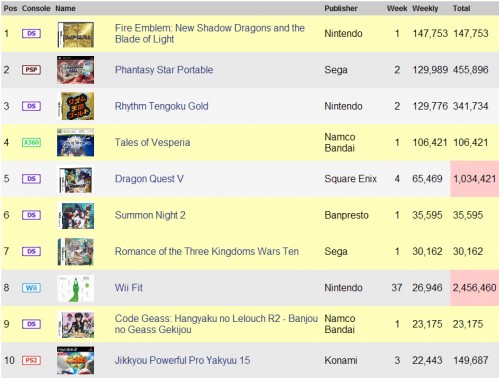
Task: Follow the Summon Night 2 link
Action: [150, 215]
